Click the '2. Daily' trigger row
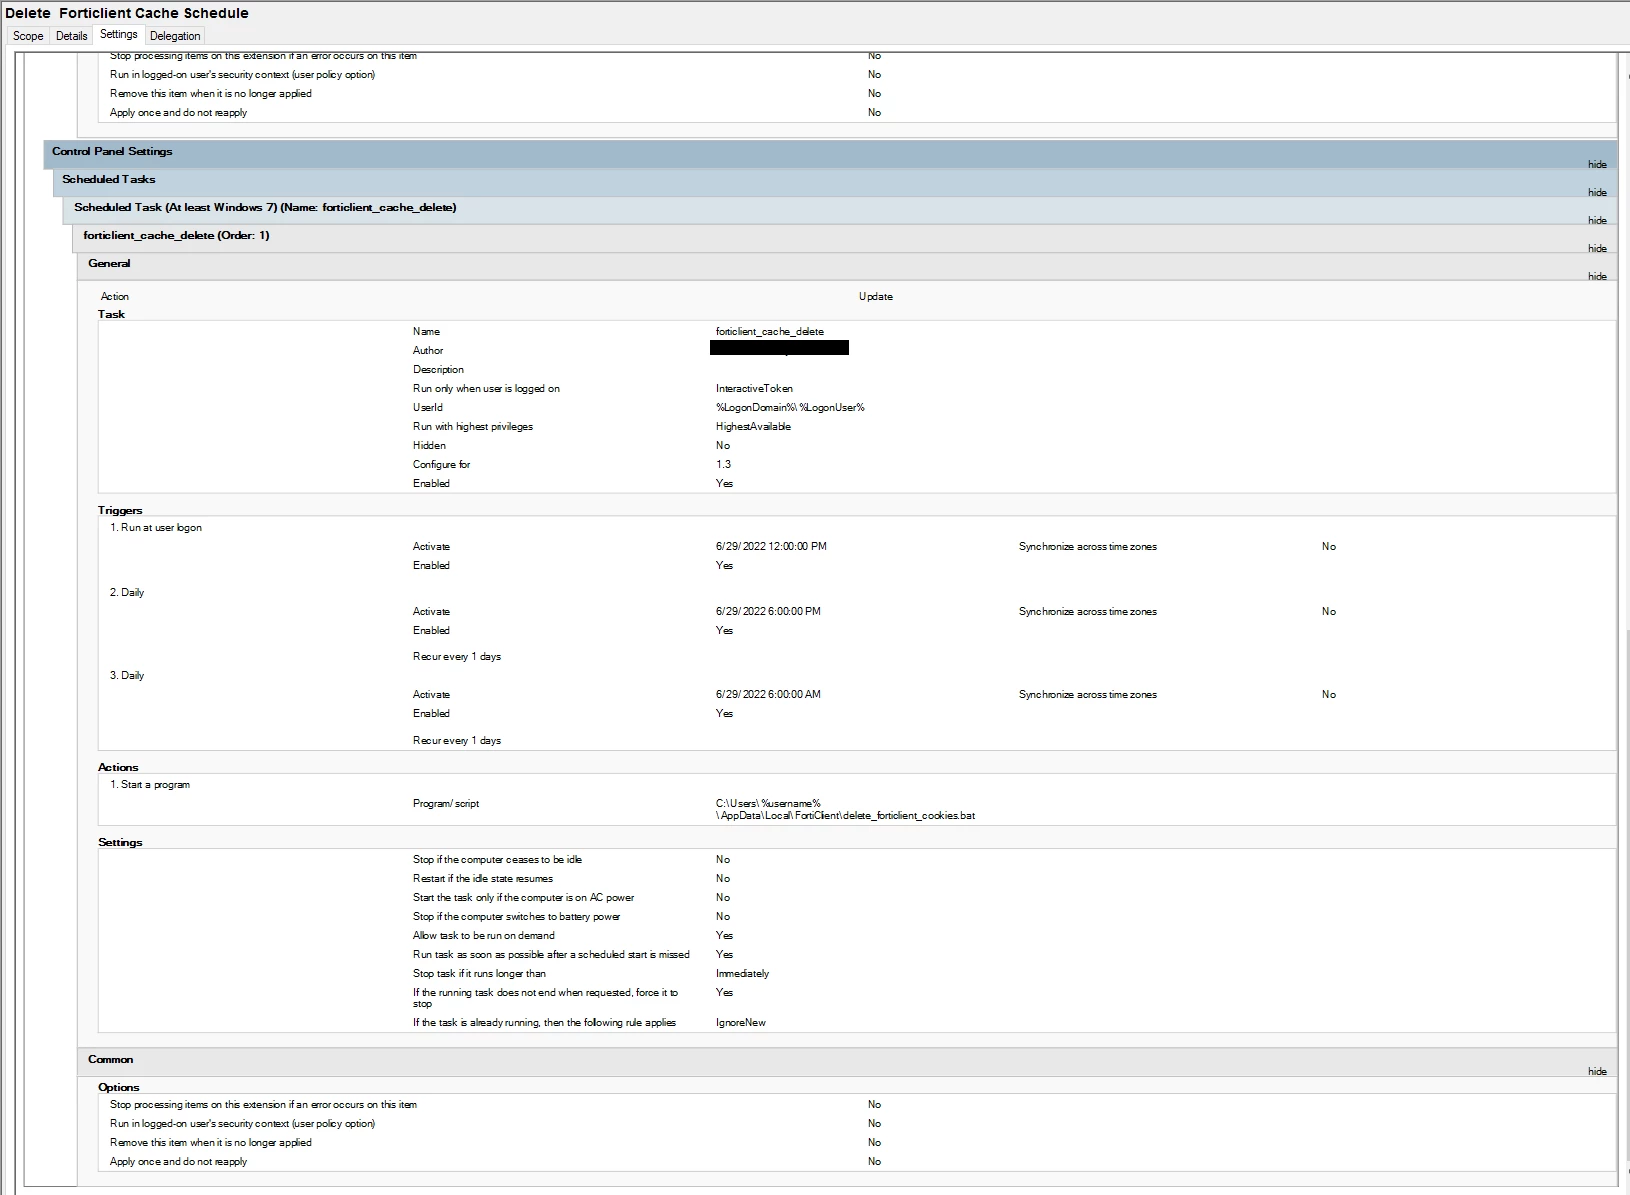This screenshot has width=1630, height=1195. click(x=127, y=593)
